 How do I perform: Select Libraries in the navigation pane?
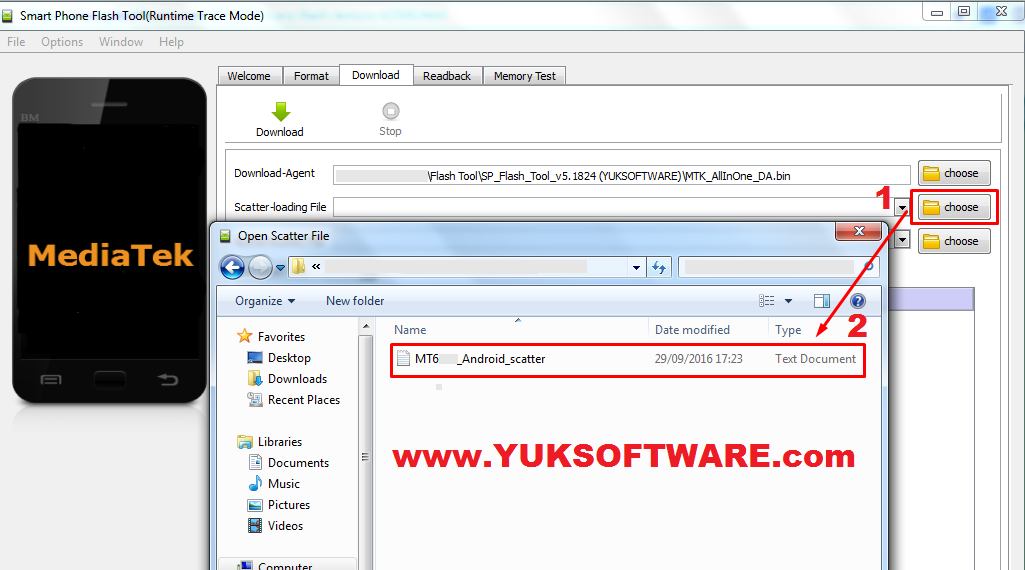pos(280,442)
